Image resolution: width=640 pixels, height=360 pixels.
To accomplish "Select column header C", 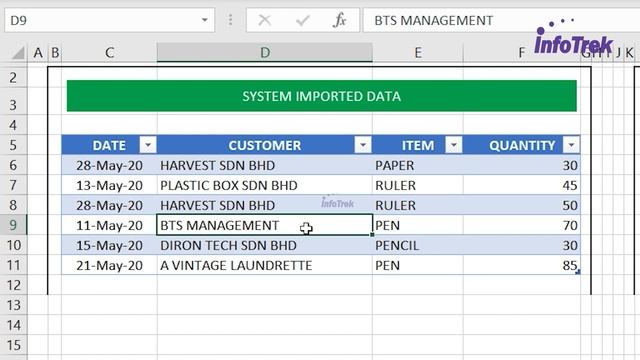I will (109, 53).
